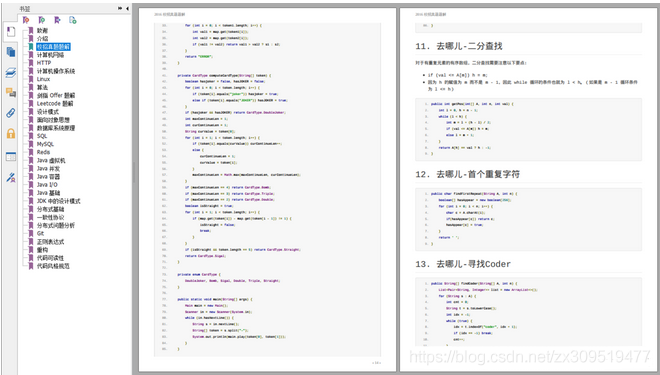The width and height of the screenshot is (660, 375).
Task: Click first bookmark toolbar icon with red mark
Action: (x=26, y=20)
